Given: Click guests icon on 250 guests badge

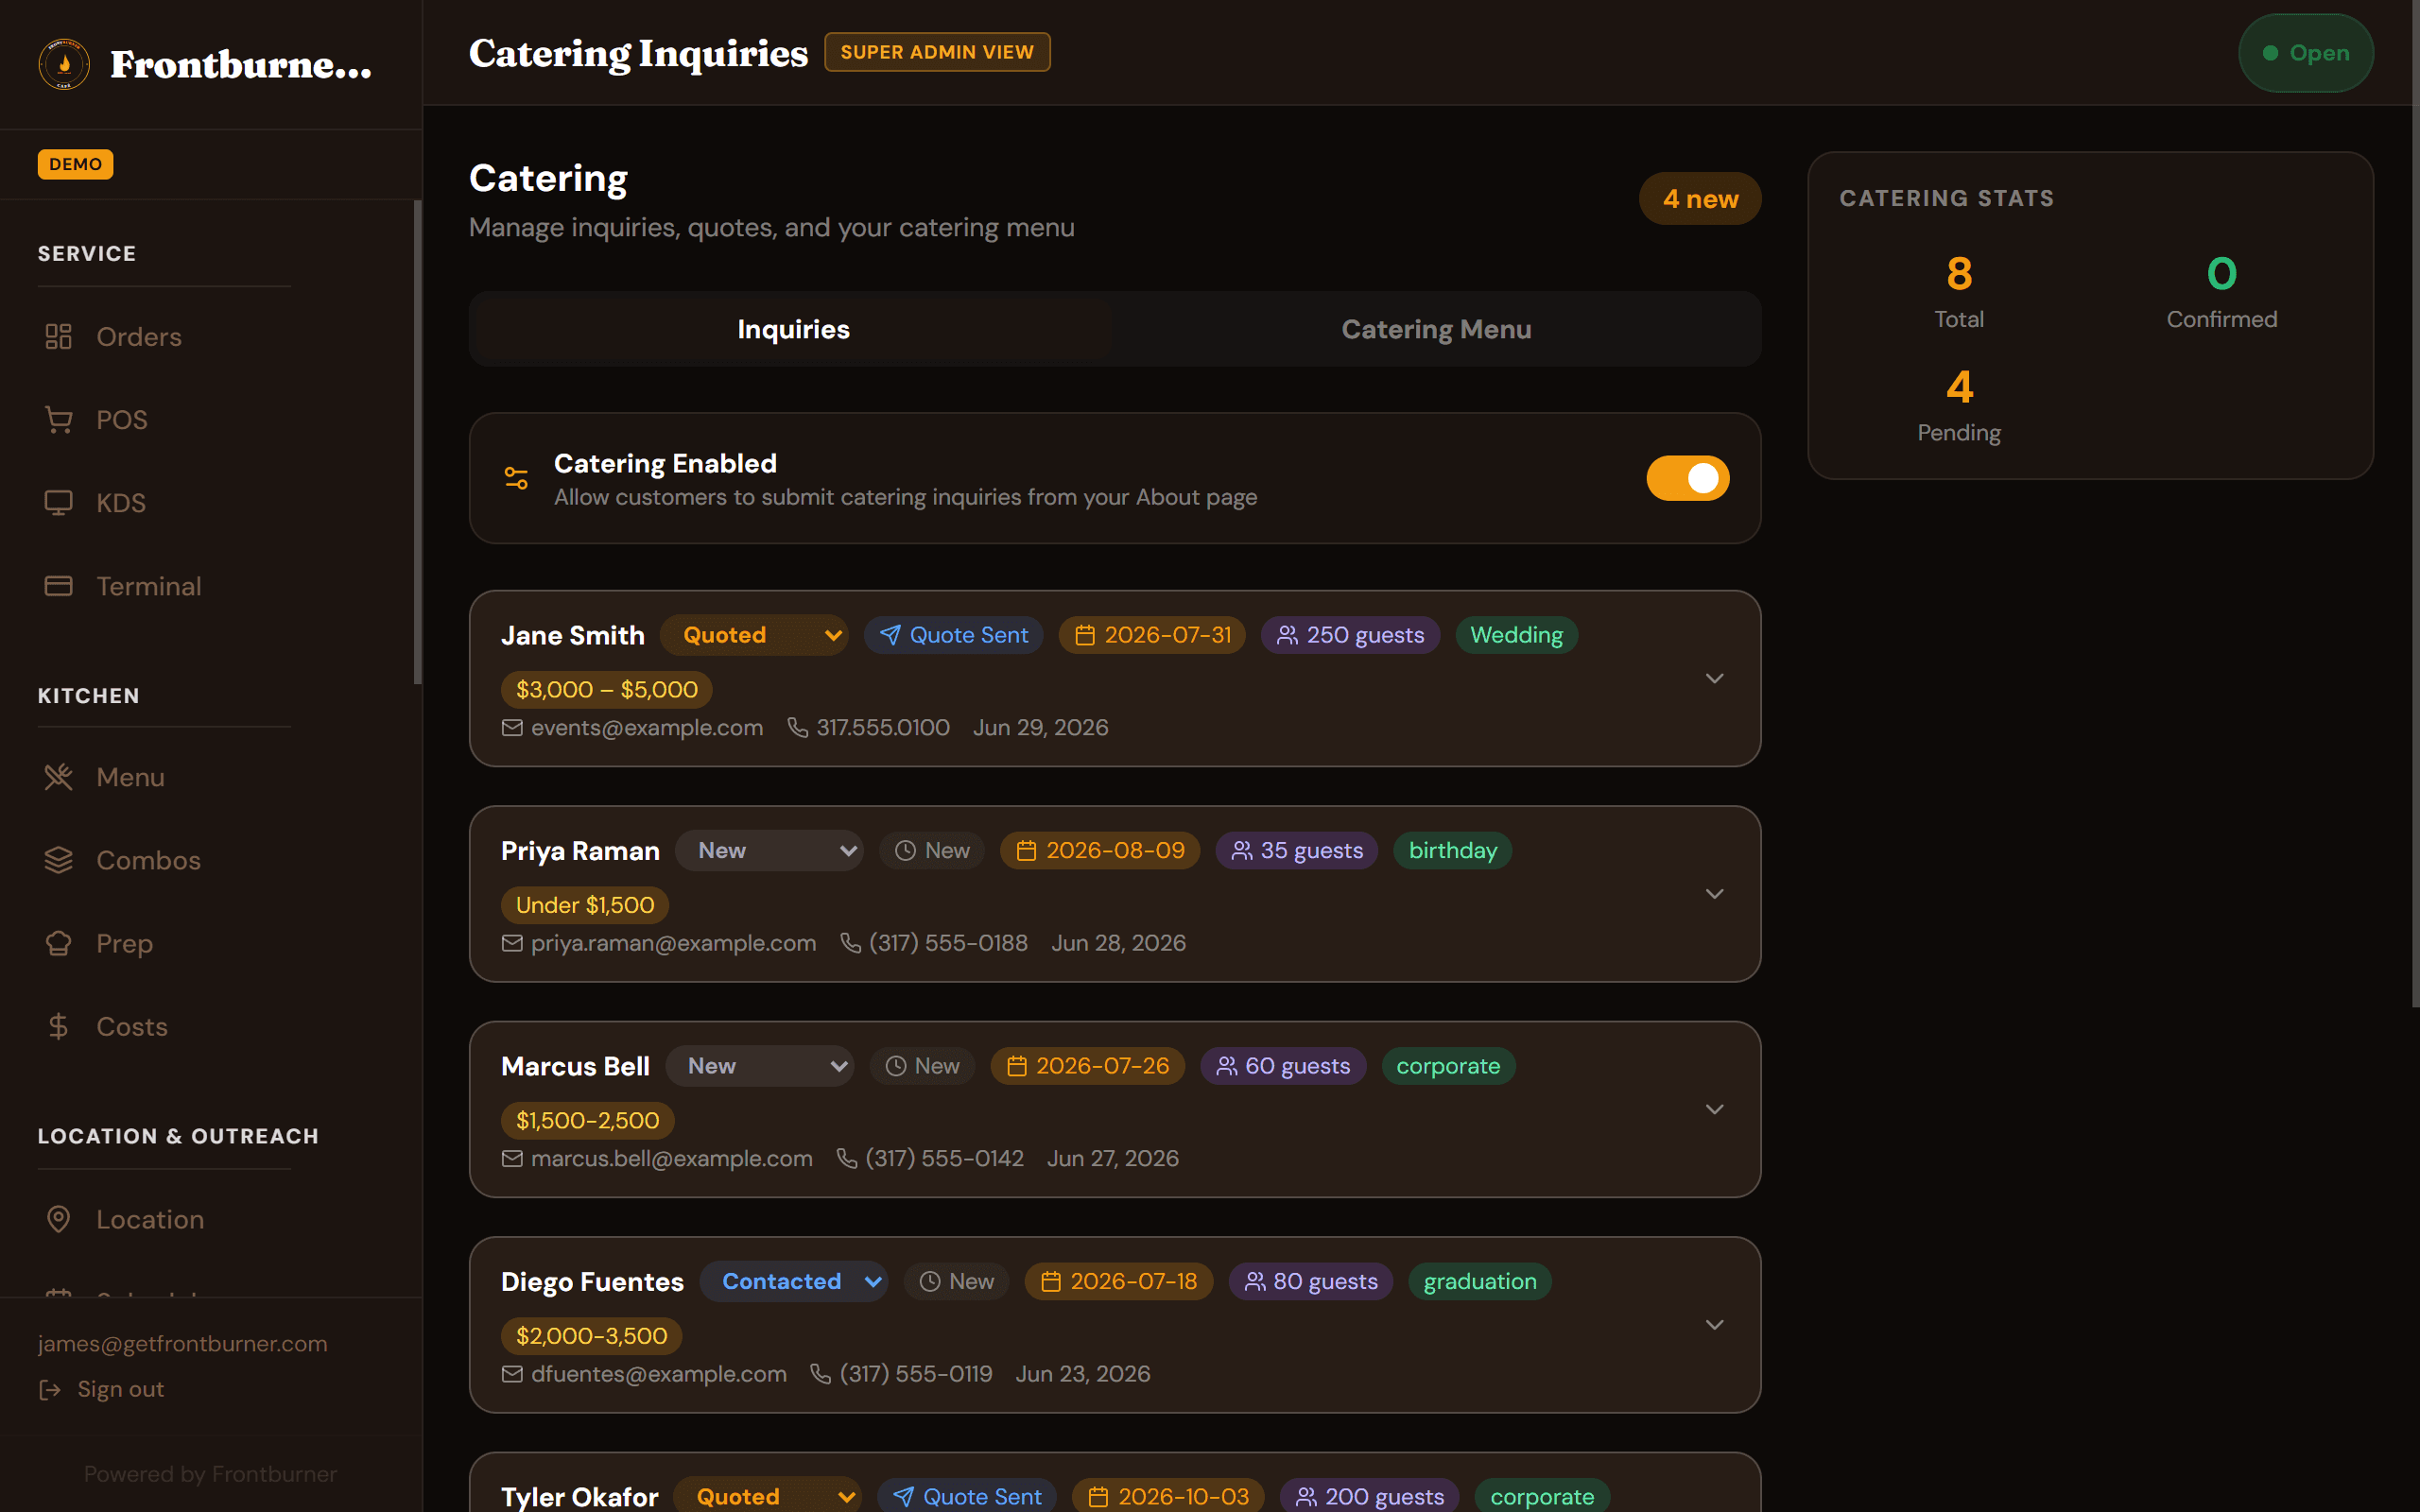Looking at the screenshot, I should (1287, 635).
